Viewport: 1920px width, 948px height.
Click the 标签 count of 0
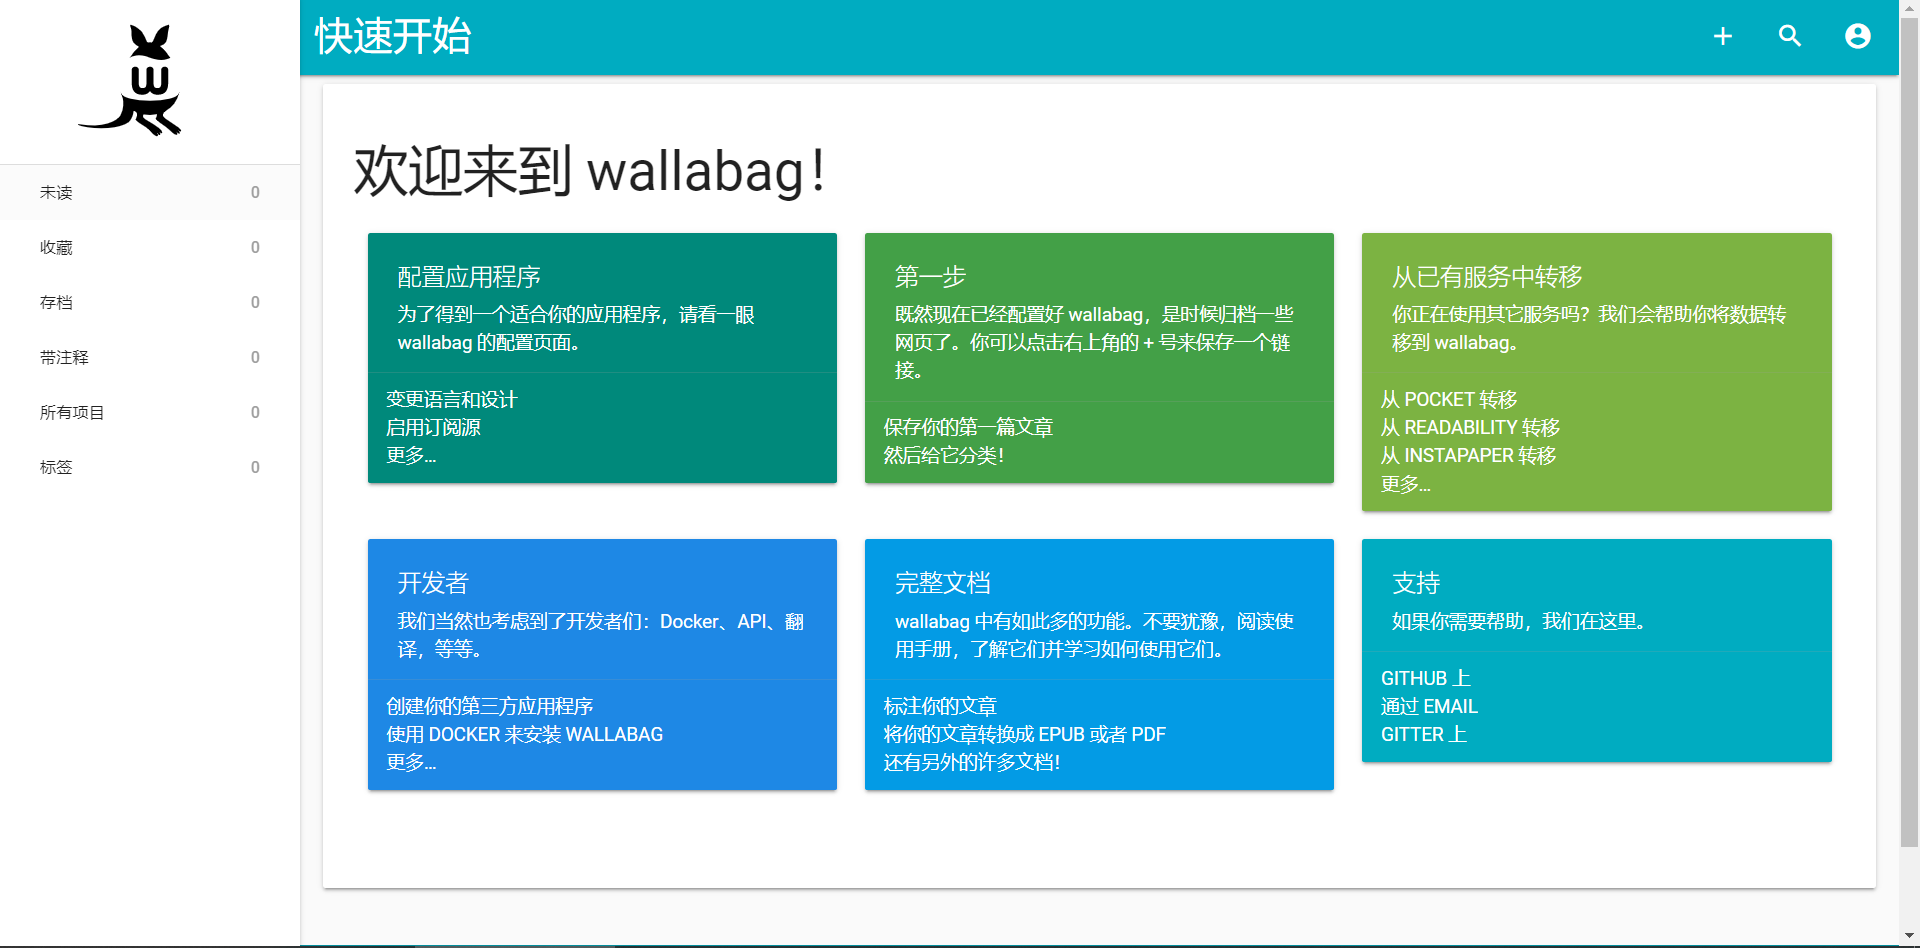[x=255, y=467]
